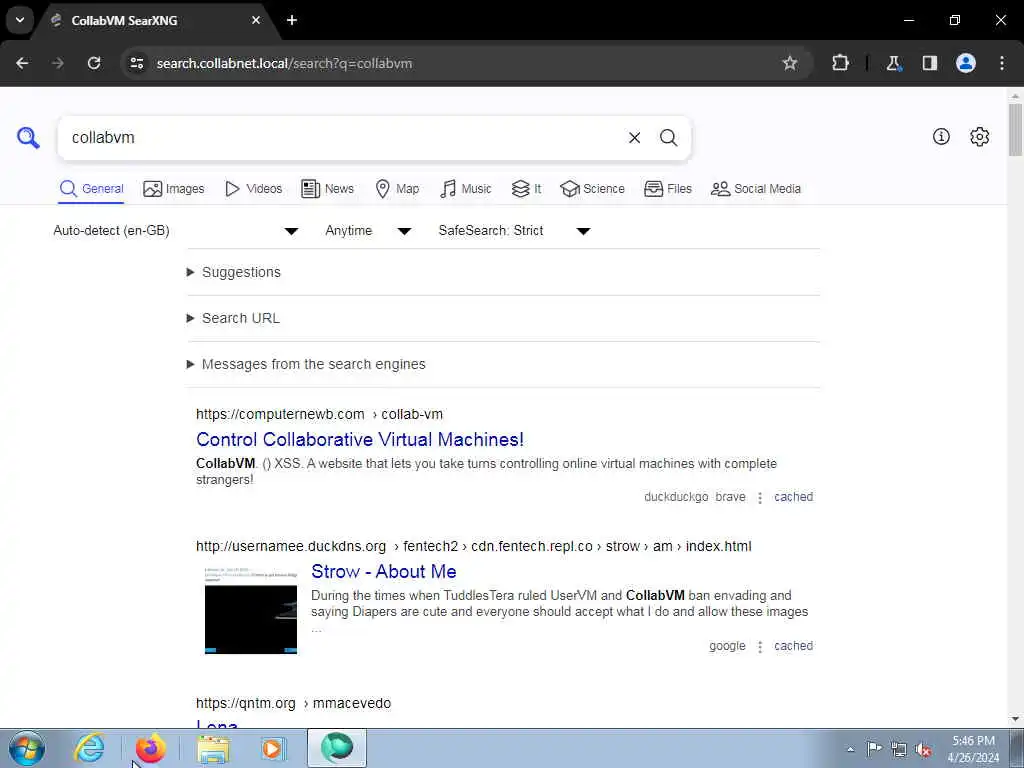Reload the page

click(x=94, y=63)
